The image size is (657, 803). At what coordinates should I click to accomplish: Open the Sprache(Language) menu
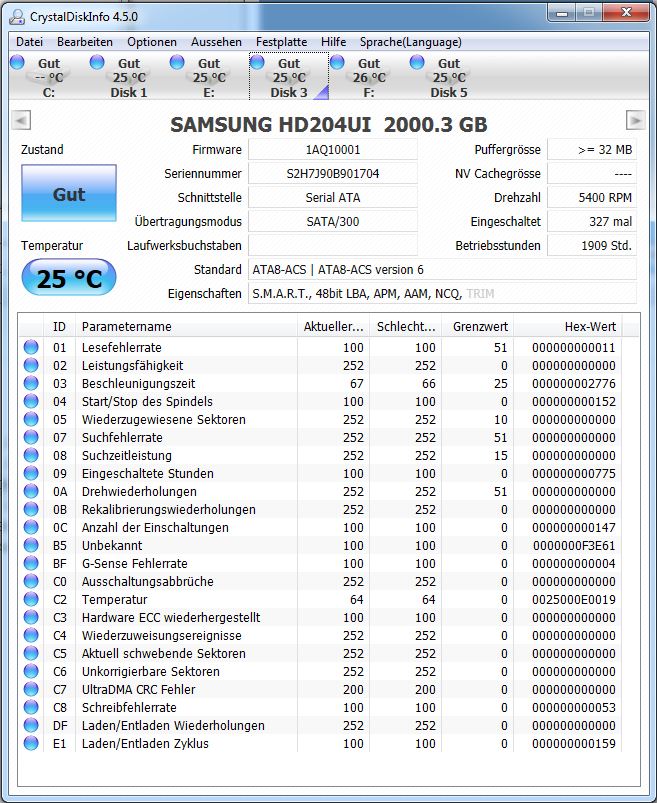tap(411, 42)
